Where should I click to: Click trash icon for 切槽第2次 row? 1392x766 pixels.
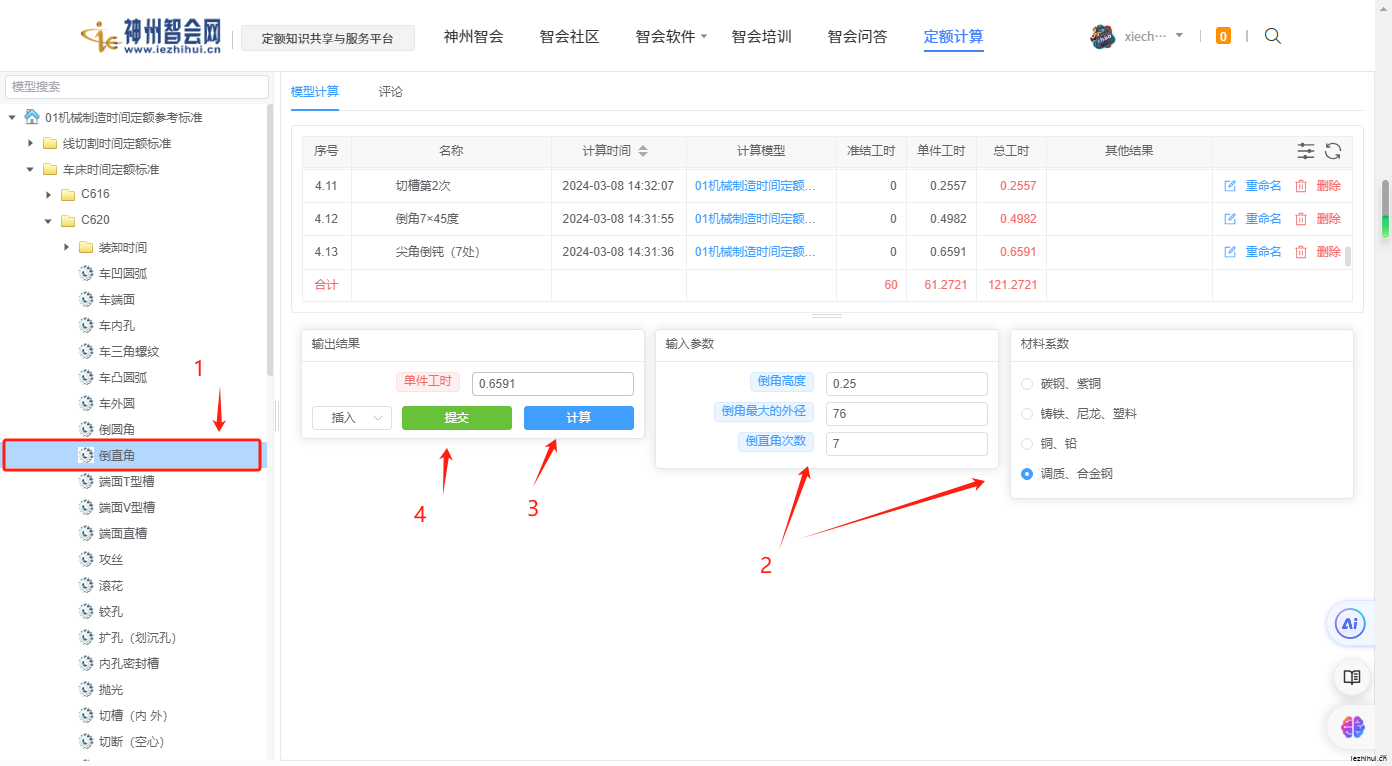[1301, 186]
